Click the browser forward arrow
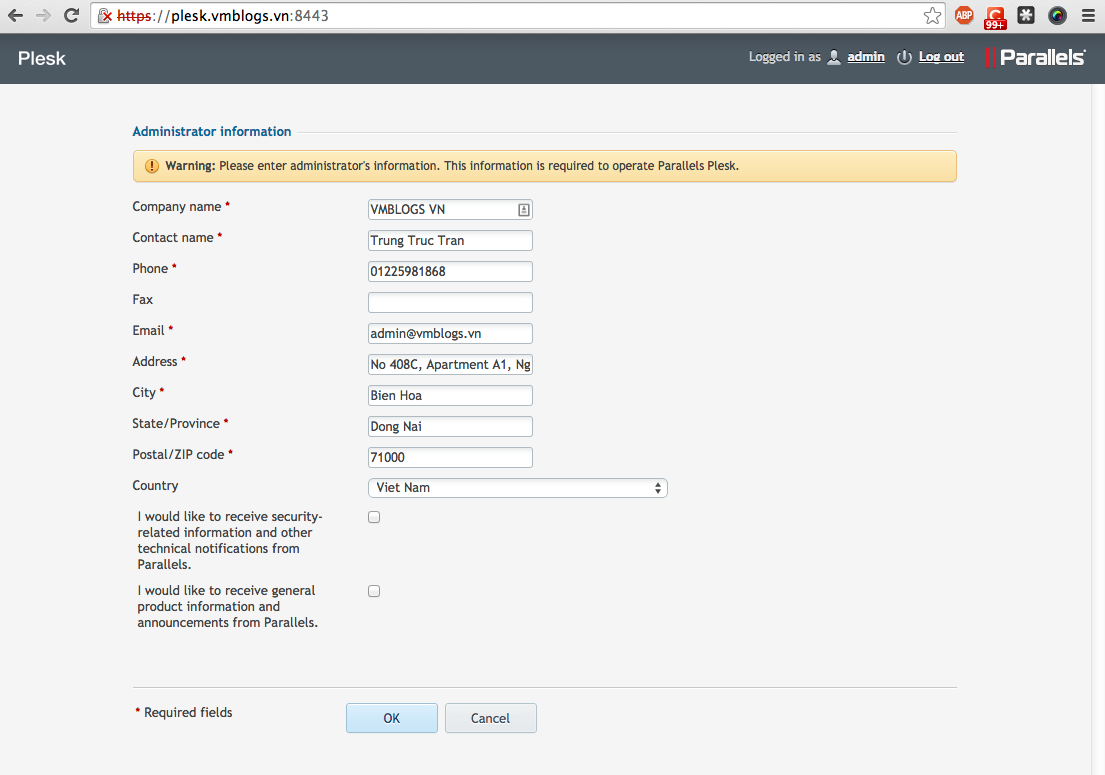Viewport: 1105px width, 775px height. [43, 16]
